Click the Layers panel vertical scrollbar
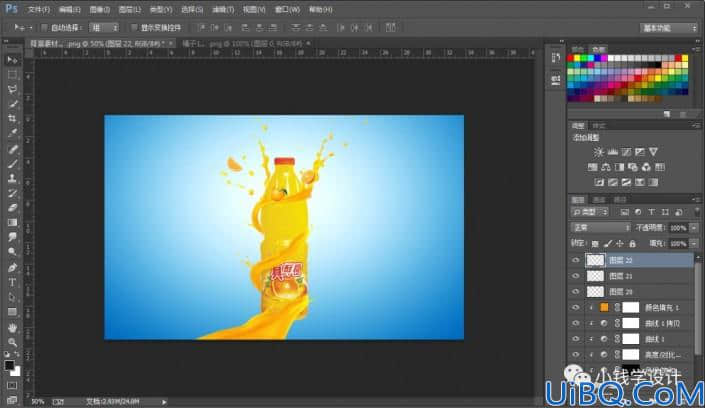The width and height of the screenshot is (705, 408). [697, 310]
